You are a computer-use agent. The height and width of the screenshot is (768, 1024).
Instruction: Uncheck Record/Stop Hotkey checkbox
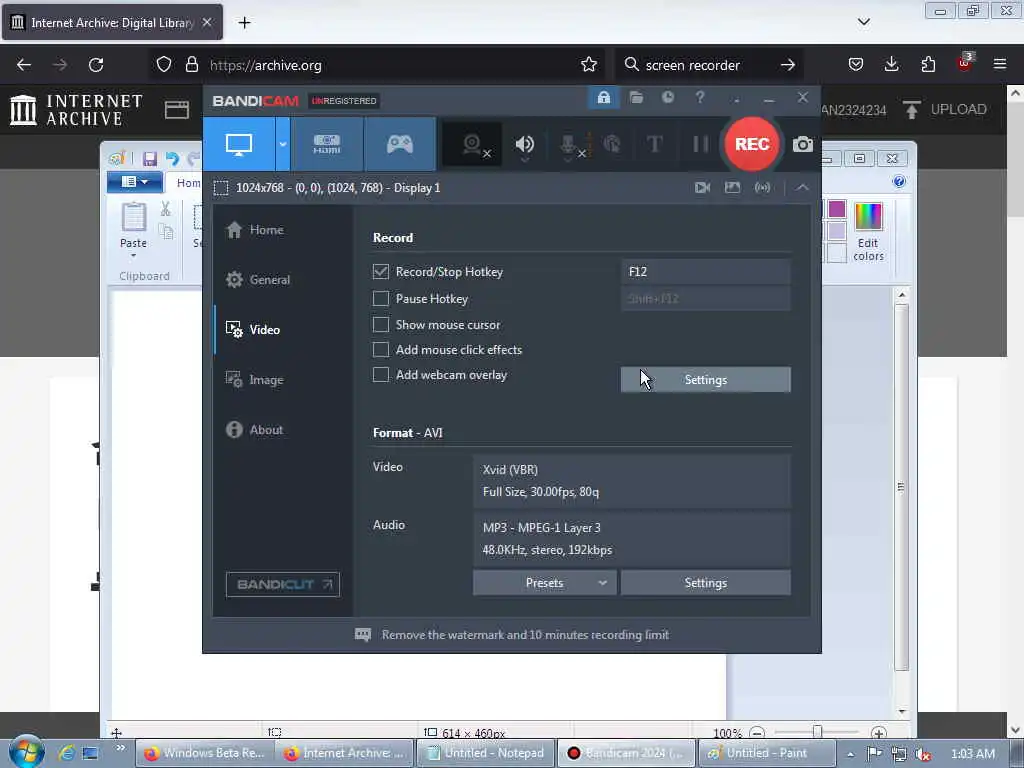381,272
